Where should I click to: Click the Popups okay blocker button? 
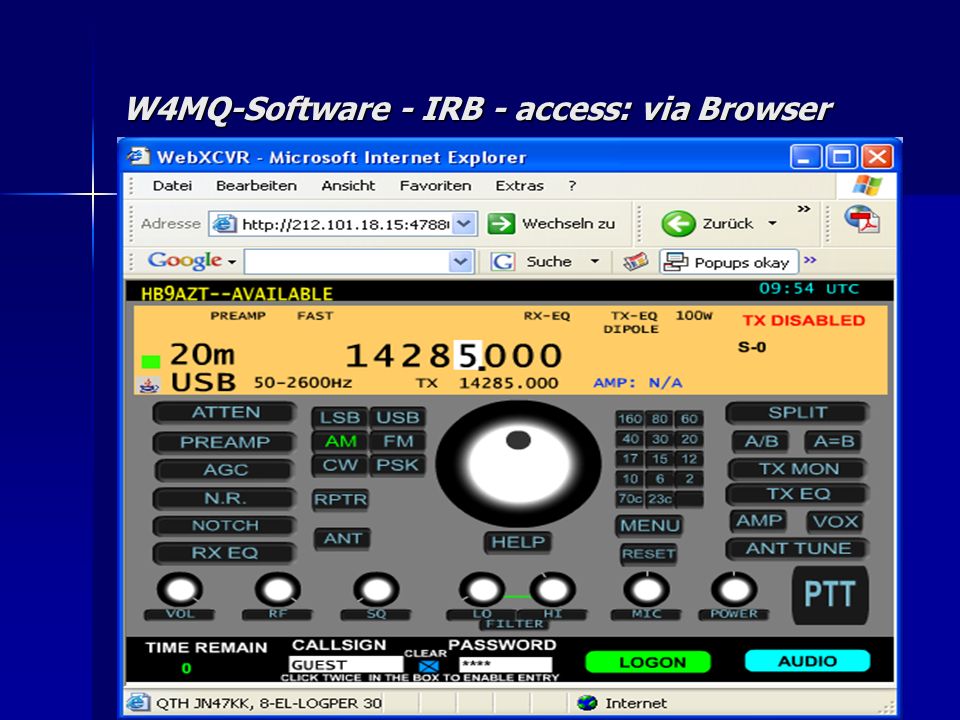(x=728, y=262)
